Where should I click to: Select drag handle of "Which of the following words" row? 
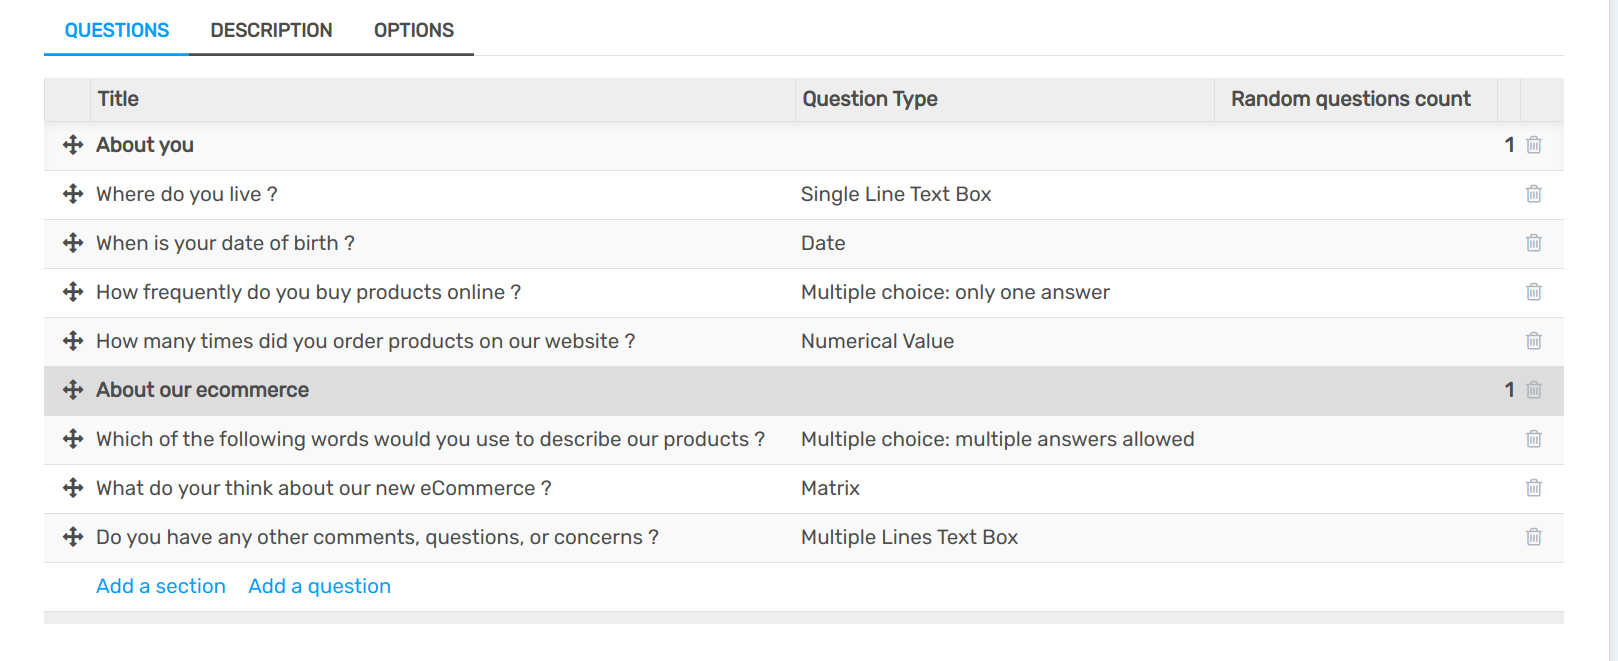71,439
